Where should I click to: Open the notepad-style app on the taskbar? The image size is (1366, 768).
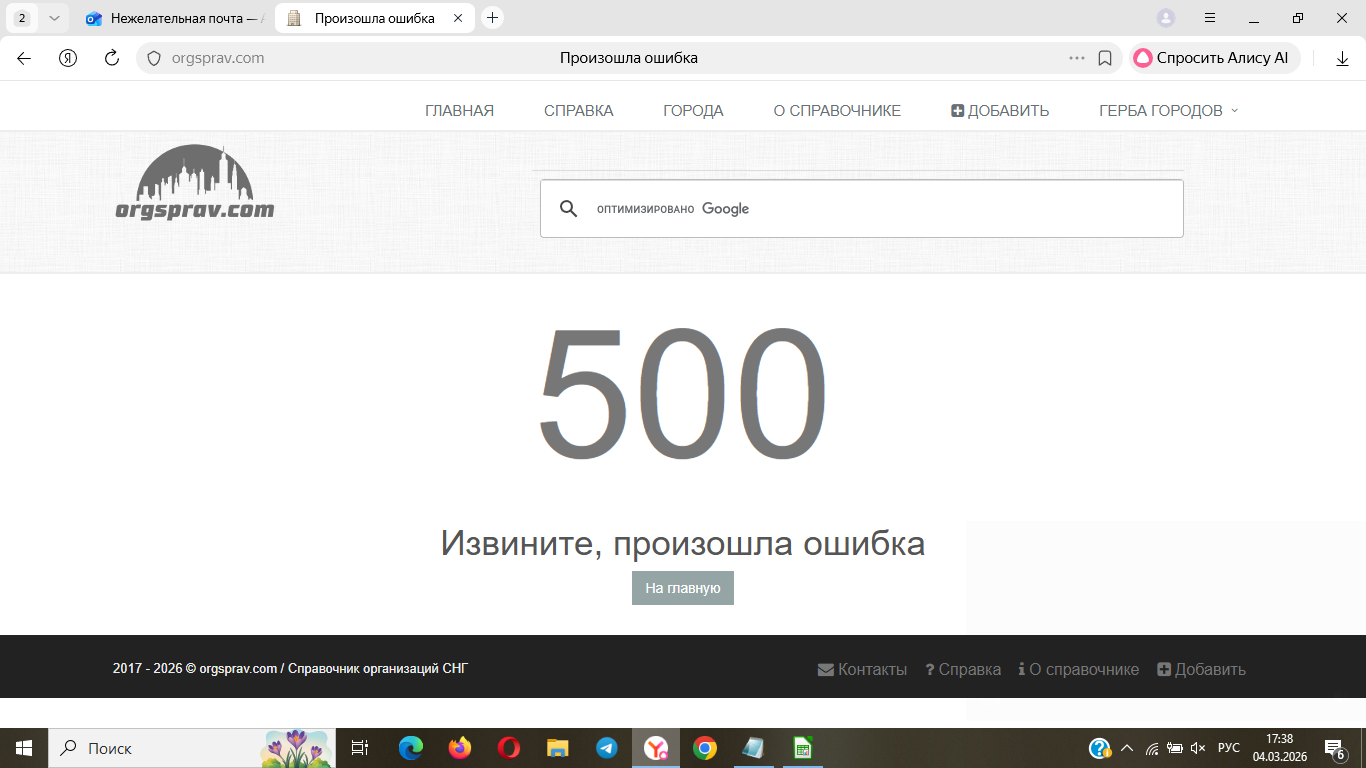(x=753, y=748)
